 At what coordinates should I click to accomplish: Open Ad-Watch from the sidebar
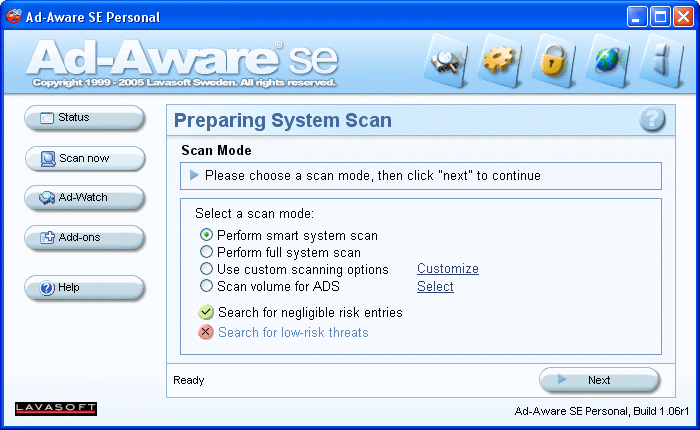[x=84, y=197]
